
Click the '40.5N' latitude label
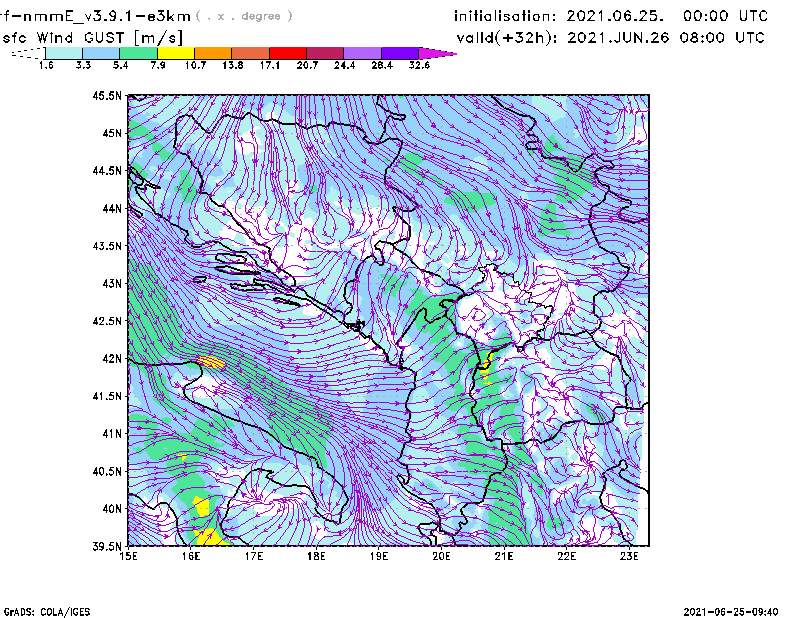[x=107, y=471]
